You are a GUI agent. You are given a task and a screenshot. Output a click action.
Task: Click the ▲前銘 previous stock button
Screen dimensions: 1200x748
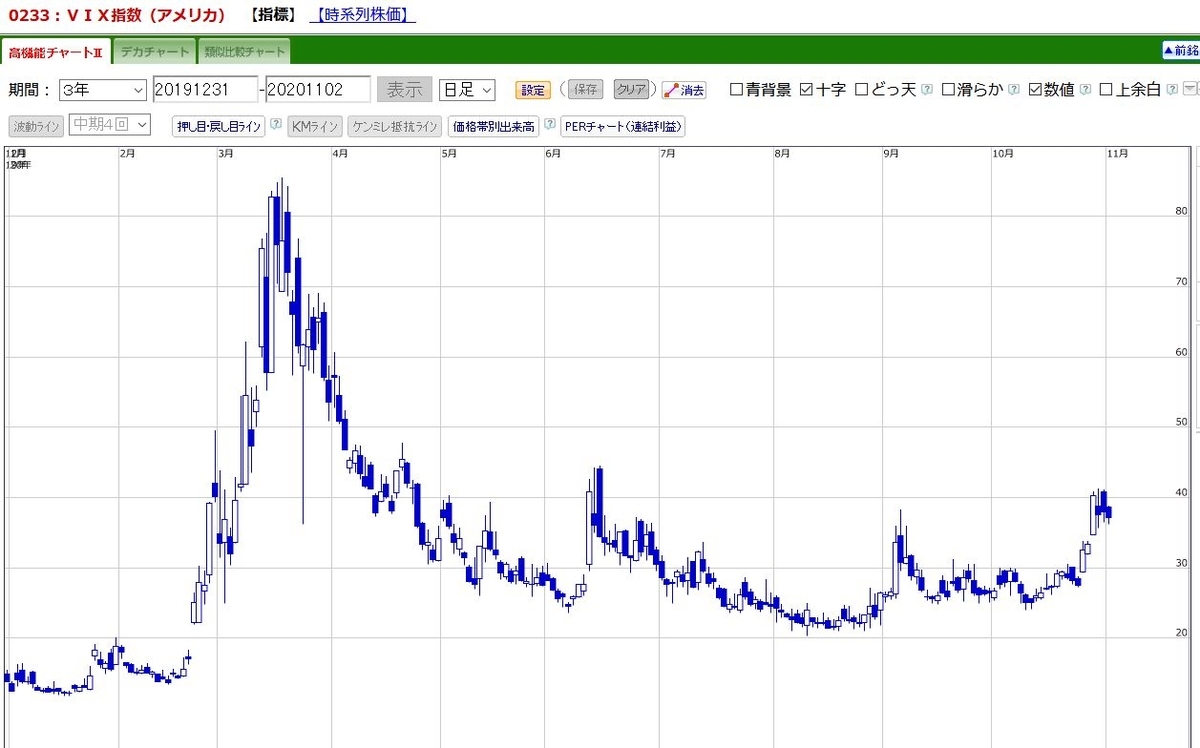coord(1180,50)
